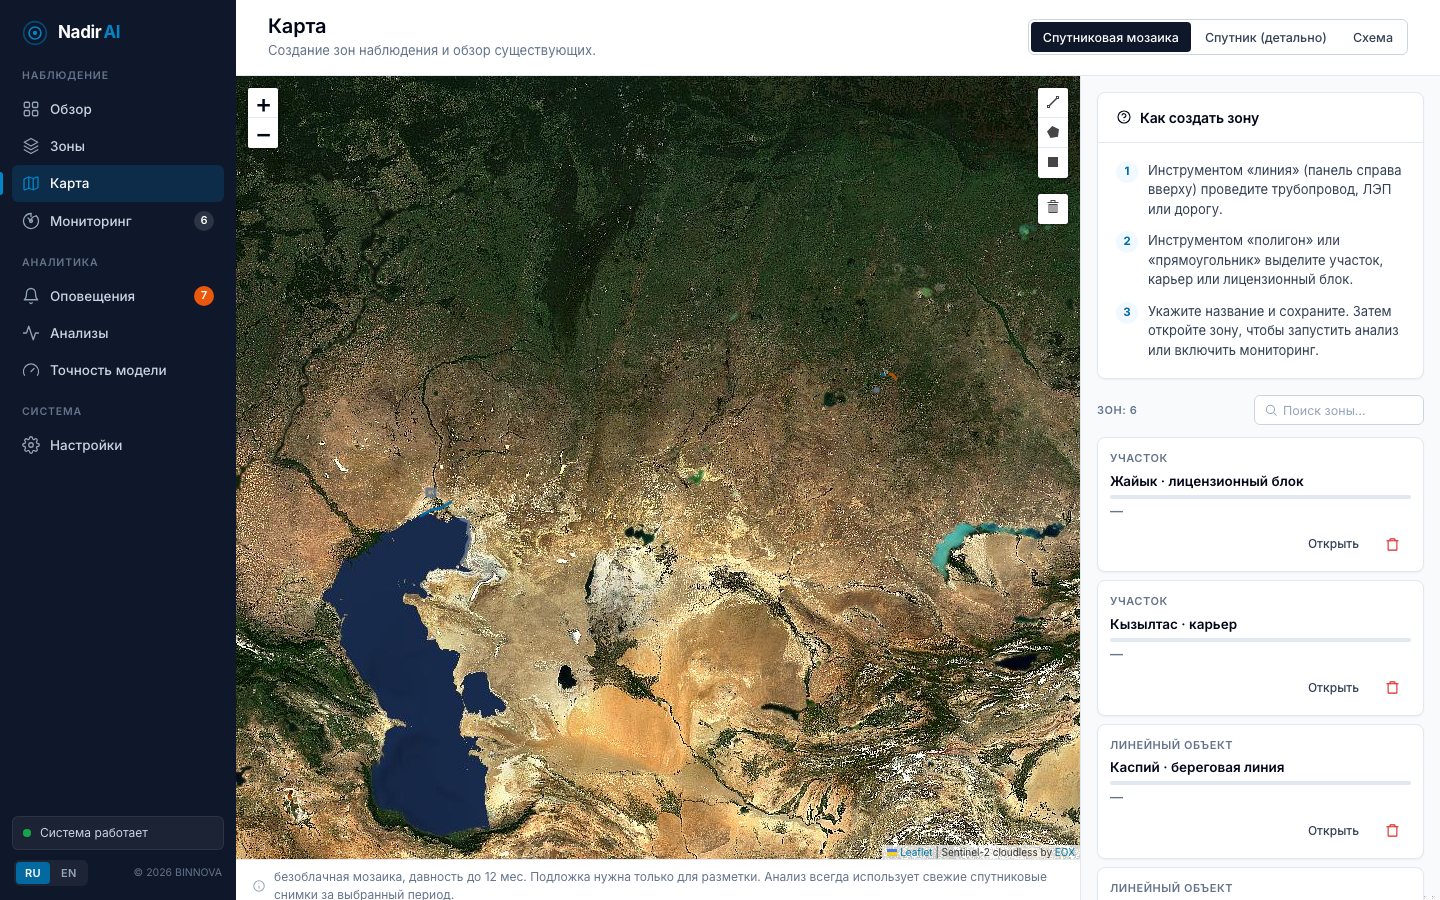Delete the Кызылтас карьер zone
The height and width of the screenshot is (900, 1440).
point(1392,688)
